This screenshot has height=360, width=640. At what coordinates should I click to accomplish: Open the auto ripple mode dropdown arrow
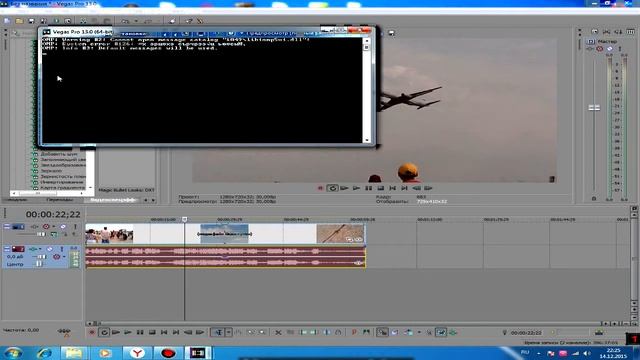click(419, 333)
